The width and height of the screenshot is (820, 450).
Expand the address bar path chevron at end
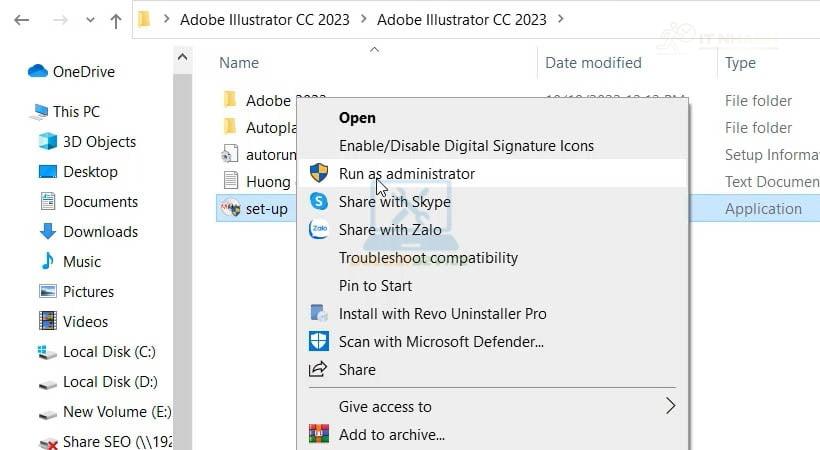559,19
